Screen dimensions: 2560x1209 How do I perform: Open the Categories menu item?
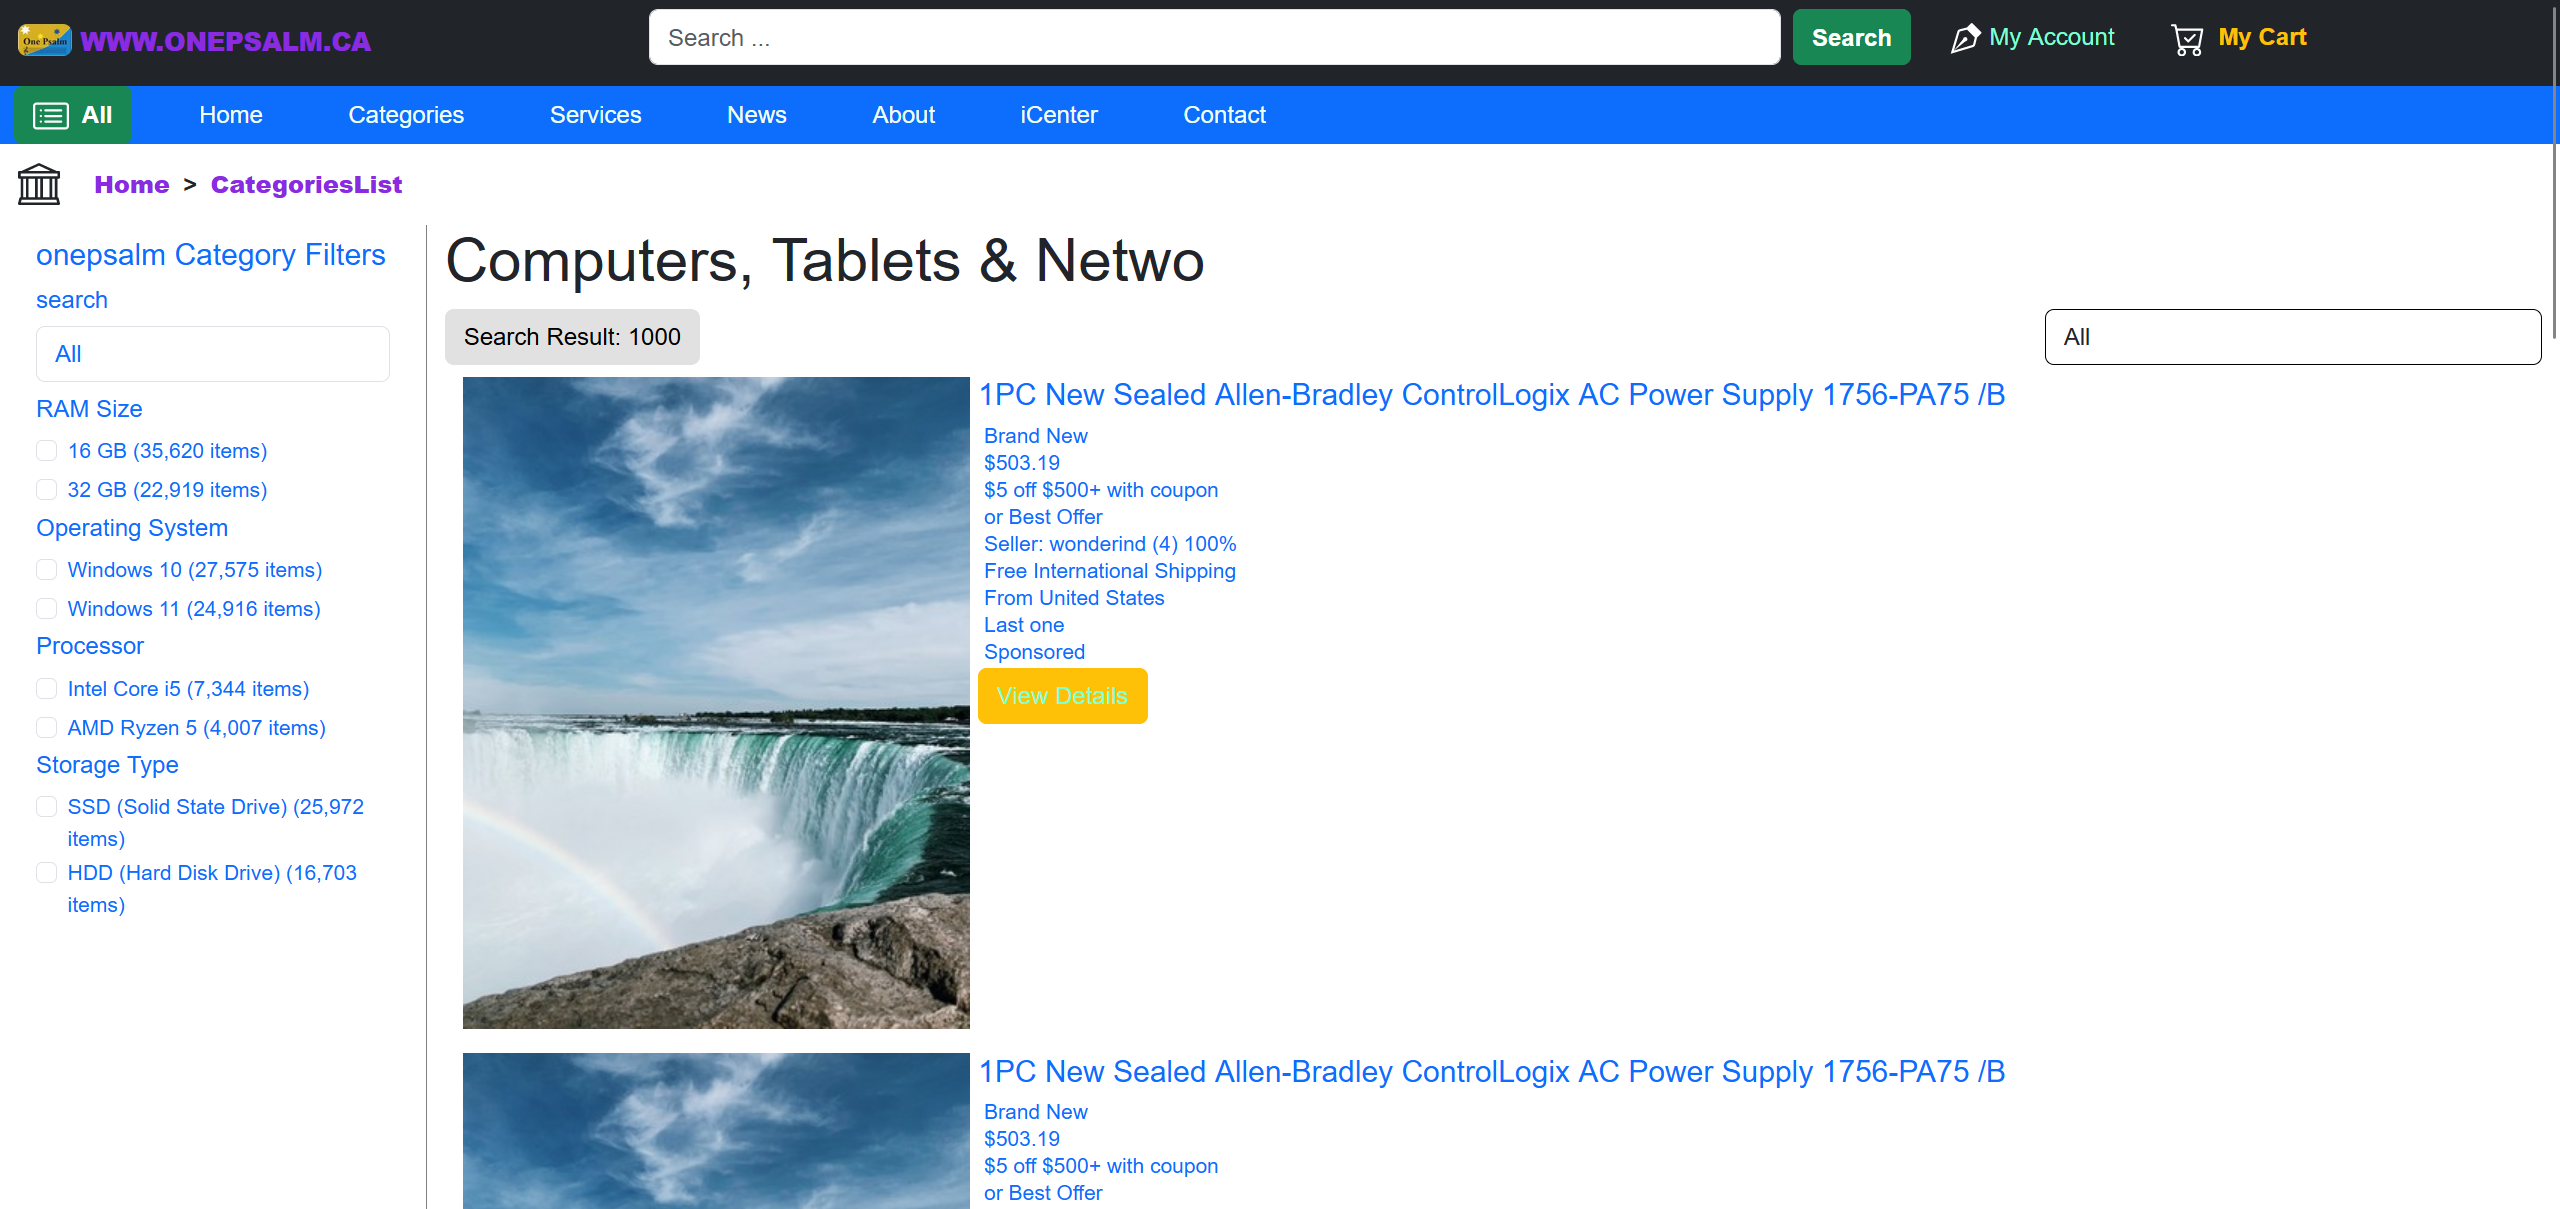coord(406,115)
